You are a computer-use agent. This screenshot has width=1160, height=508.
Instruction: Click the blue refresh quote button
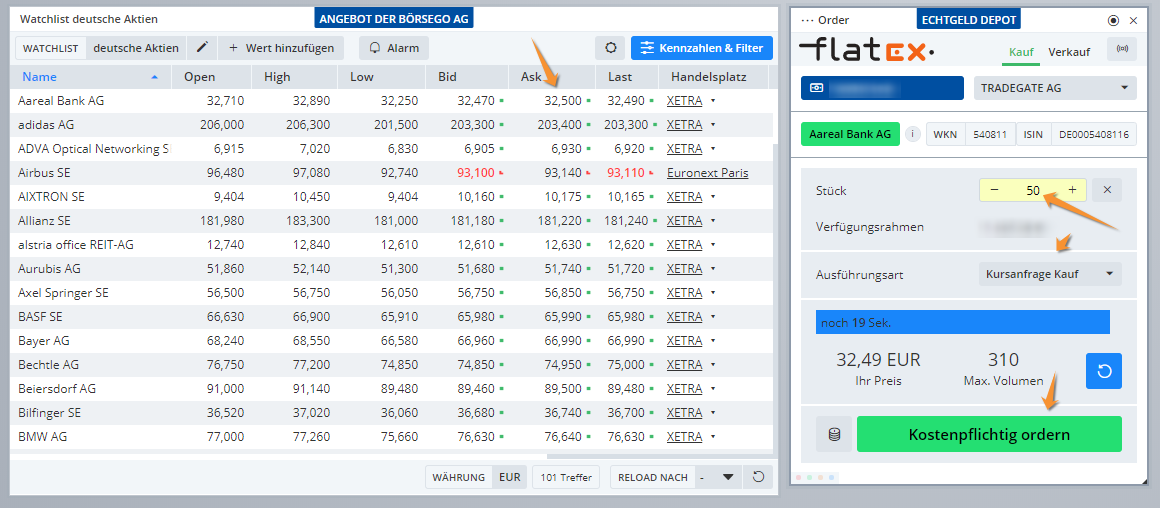point(1104,370)
